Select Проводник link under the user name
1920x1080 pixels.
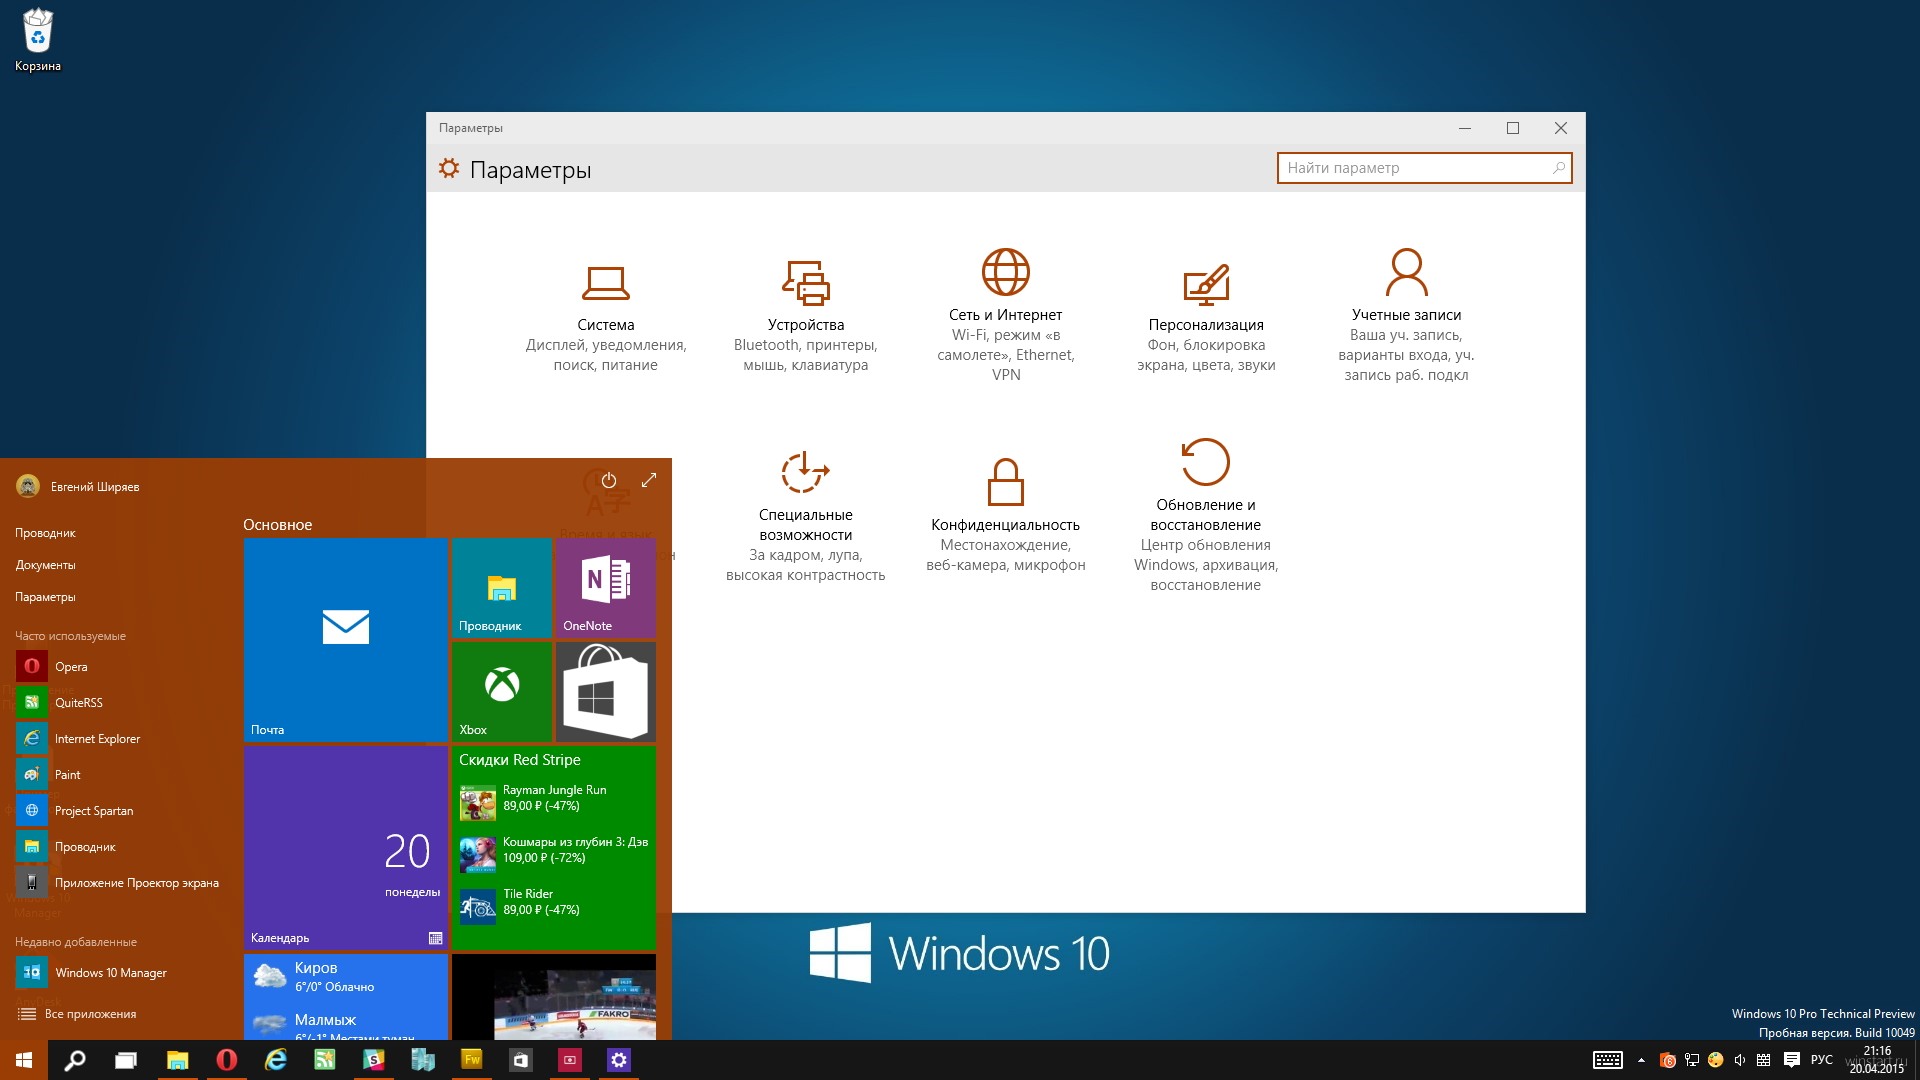pos(46,533)
